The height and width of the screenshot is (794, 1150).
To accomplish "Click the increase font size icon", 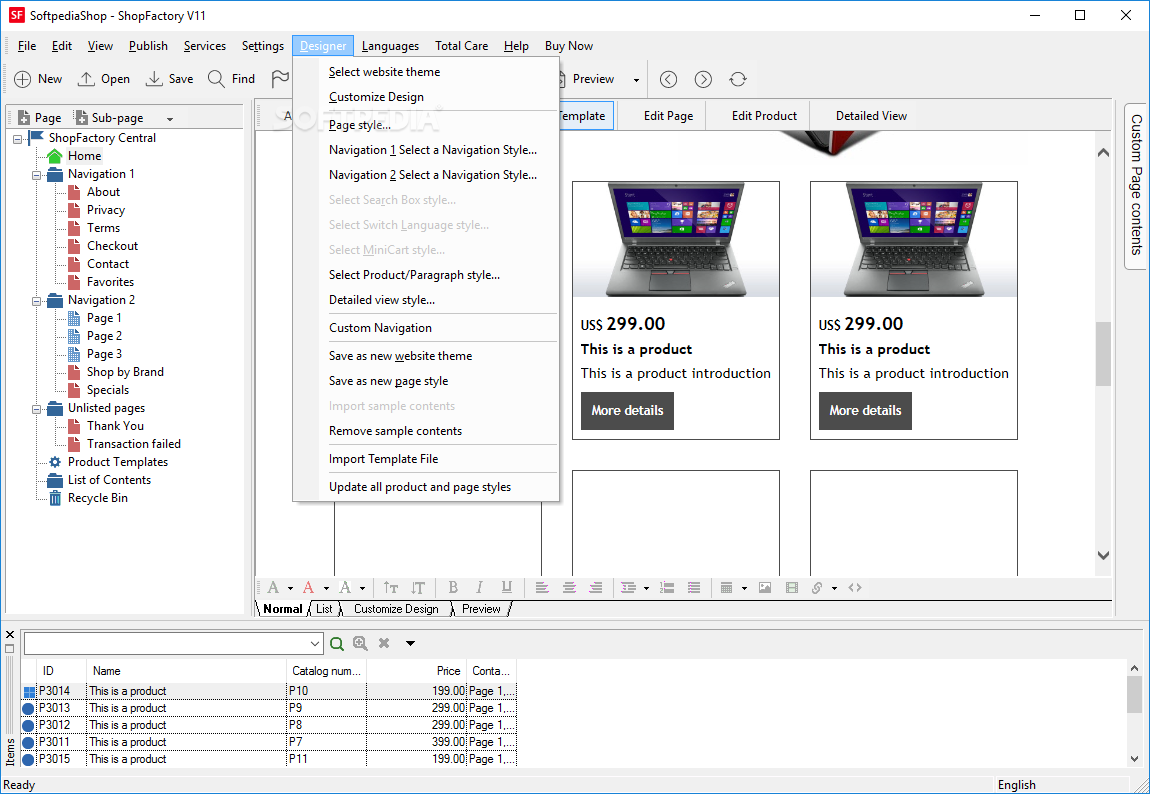I will (x=391, y=587).
